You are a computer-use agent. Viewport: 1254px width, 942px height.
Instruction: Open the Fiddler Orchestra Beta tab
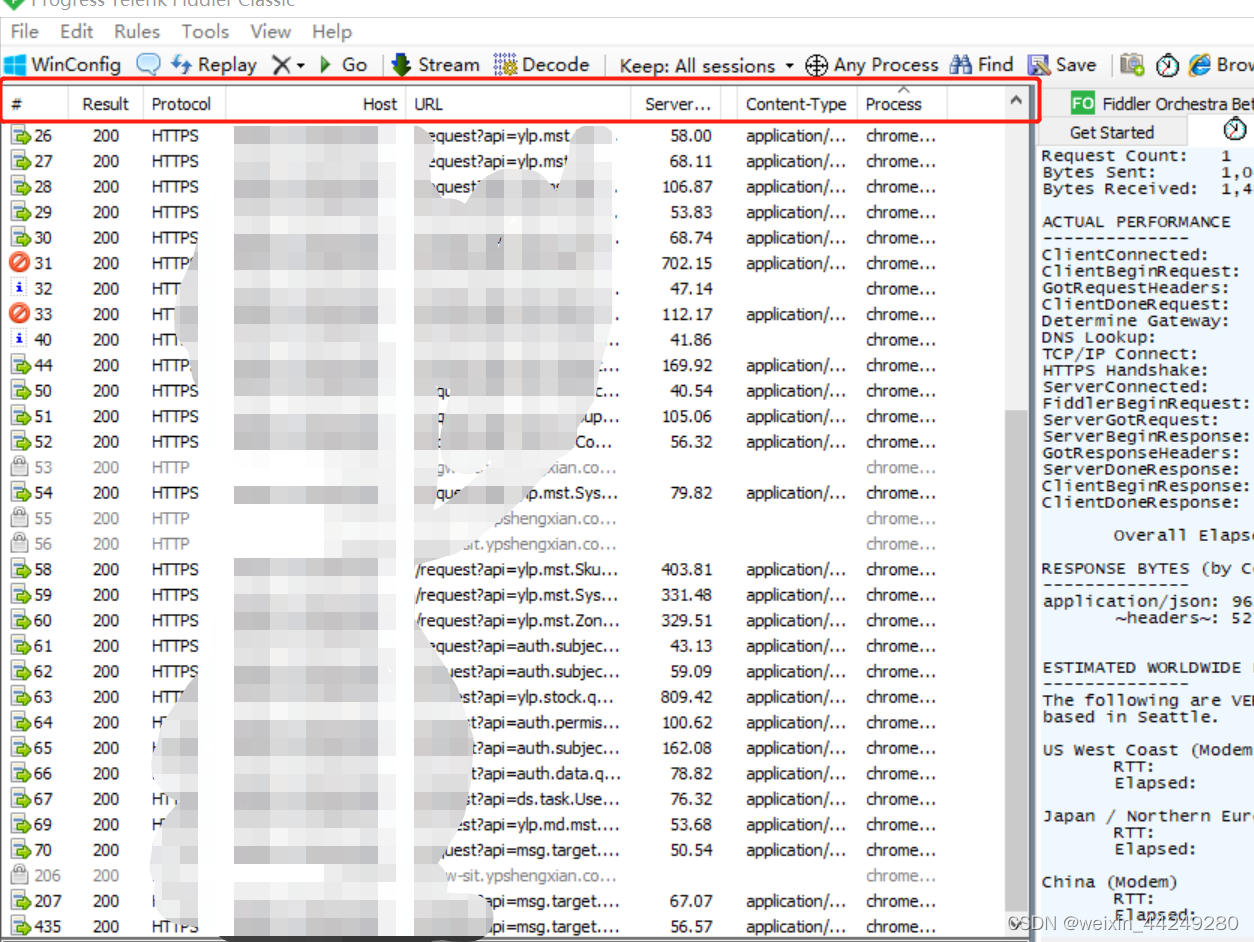[1160, 104]
